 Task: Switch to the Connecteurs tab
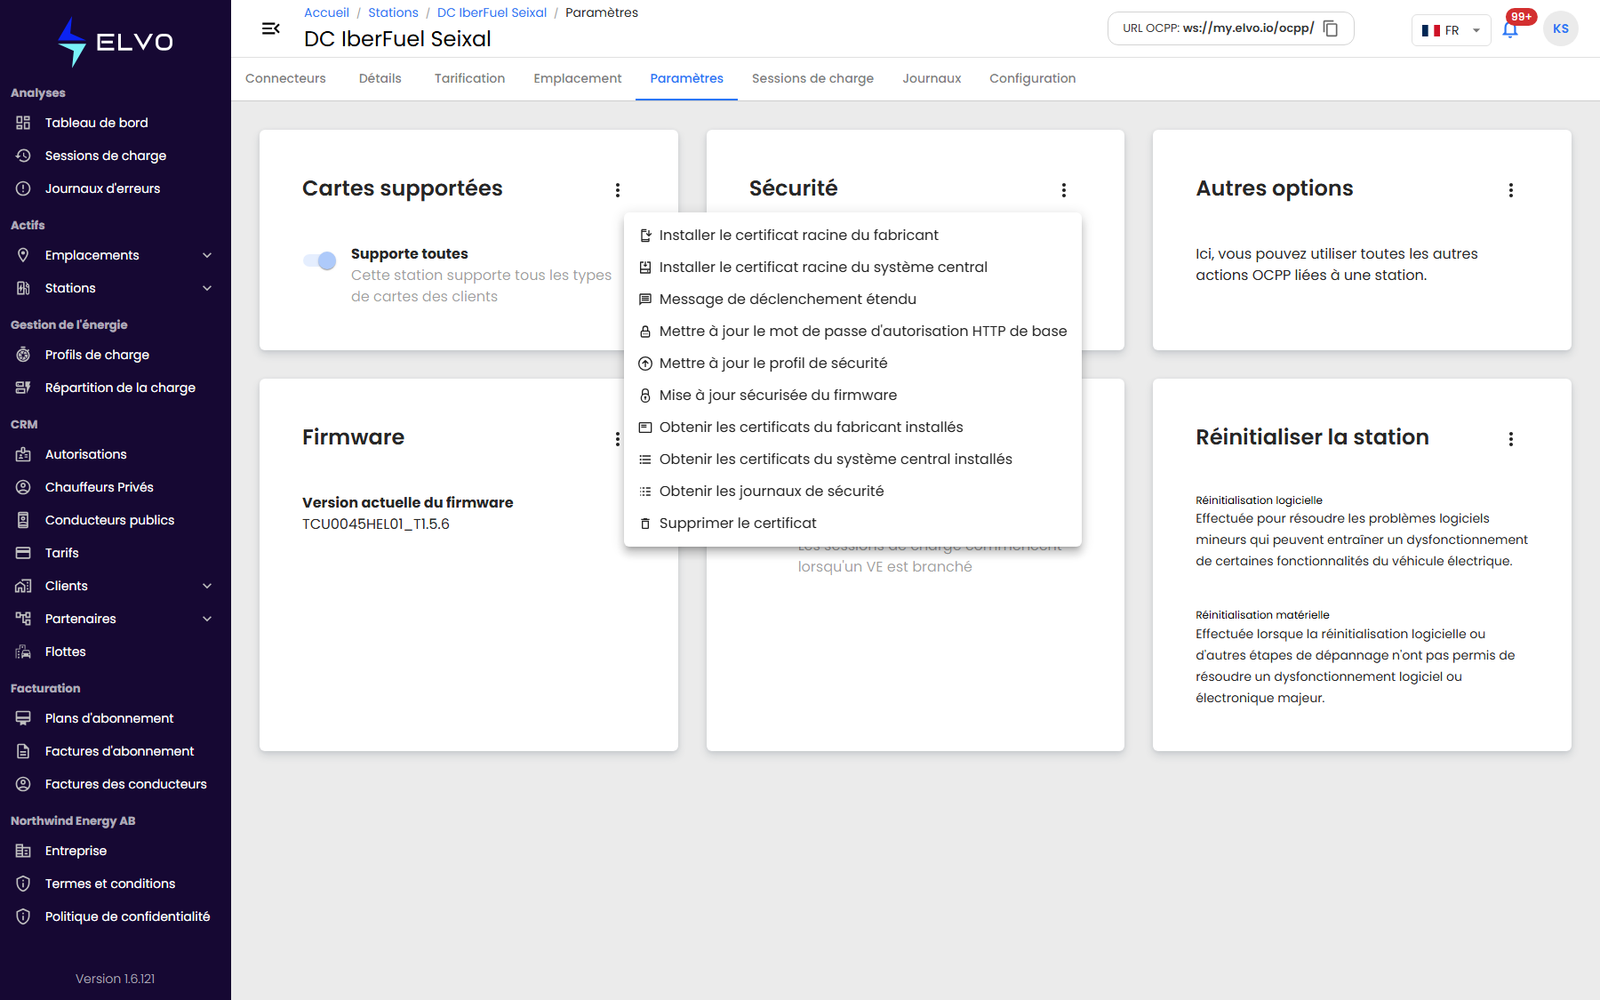click(x=286, y=79)
